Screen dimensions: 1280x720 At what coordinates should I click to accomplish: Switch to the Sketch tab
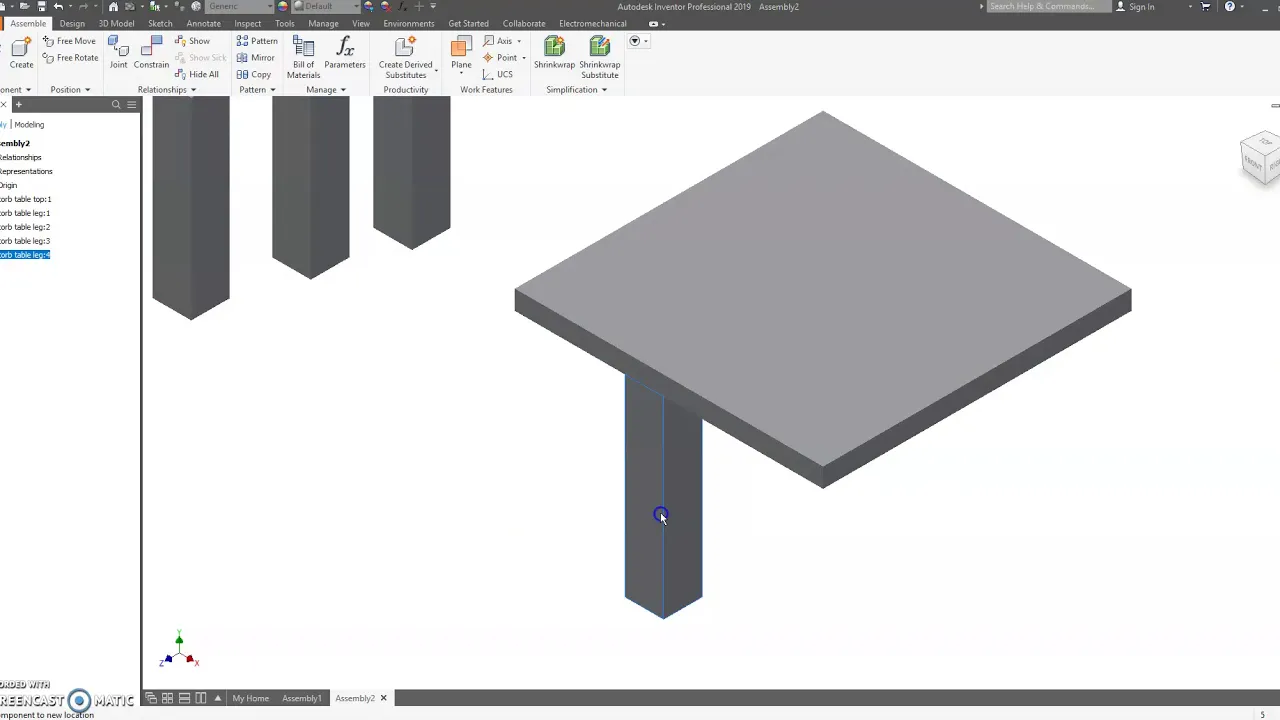click(160, 23)
